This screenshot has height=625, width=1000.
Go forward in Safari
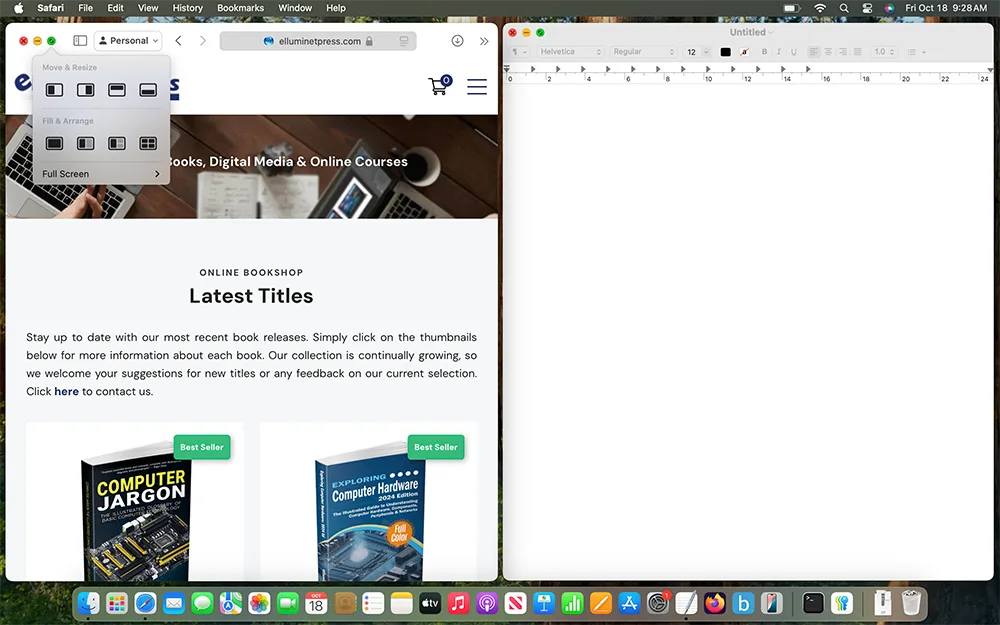pos(203,41)
